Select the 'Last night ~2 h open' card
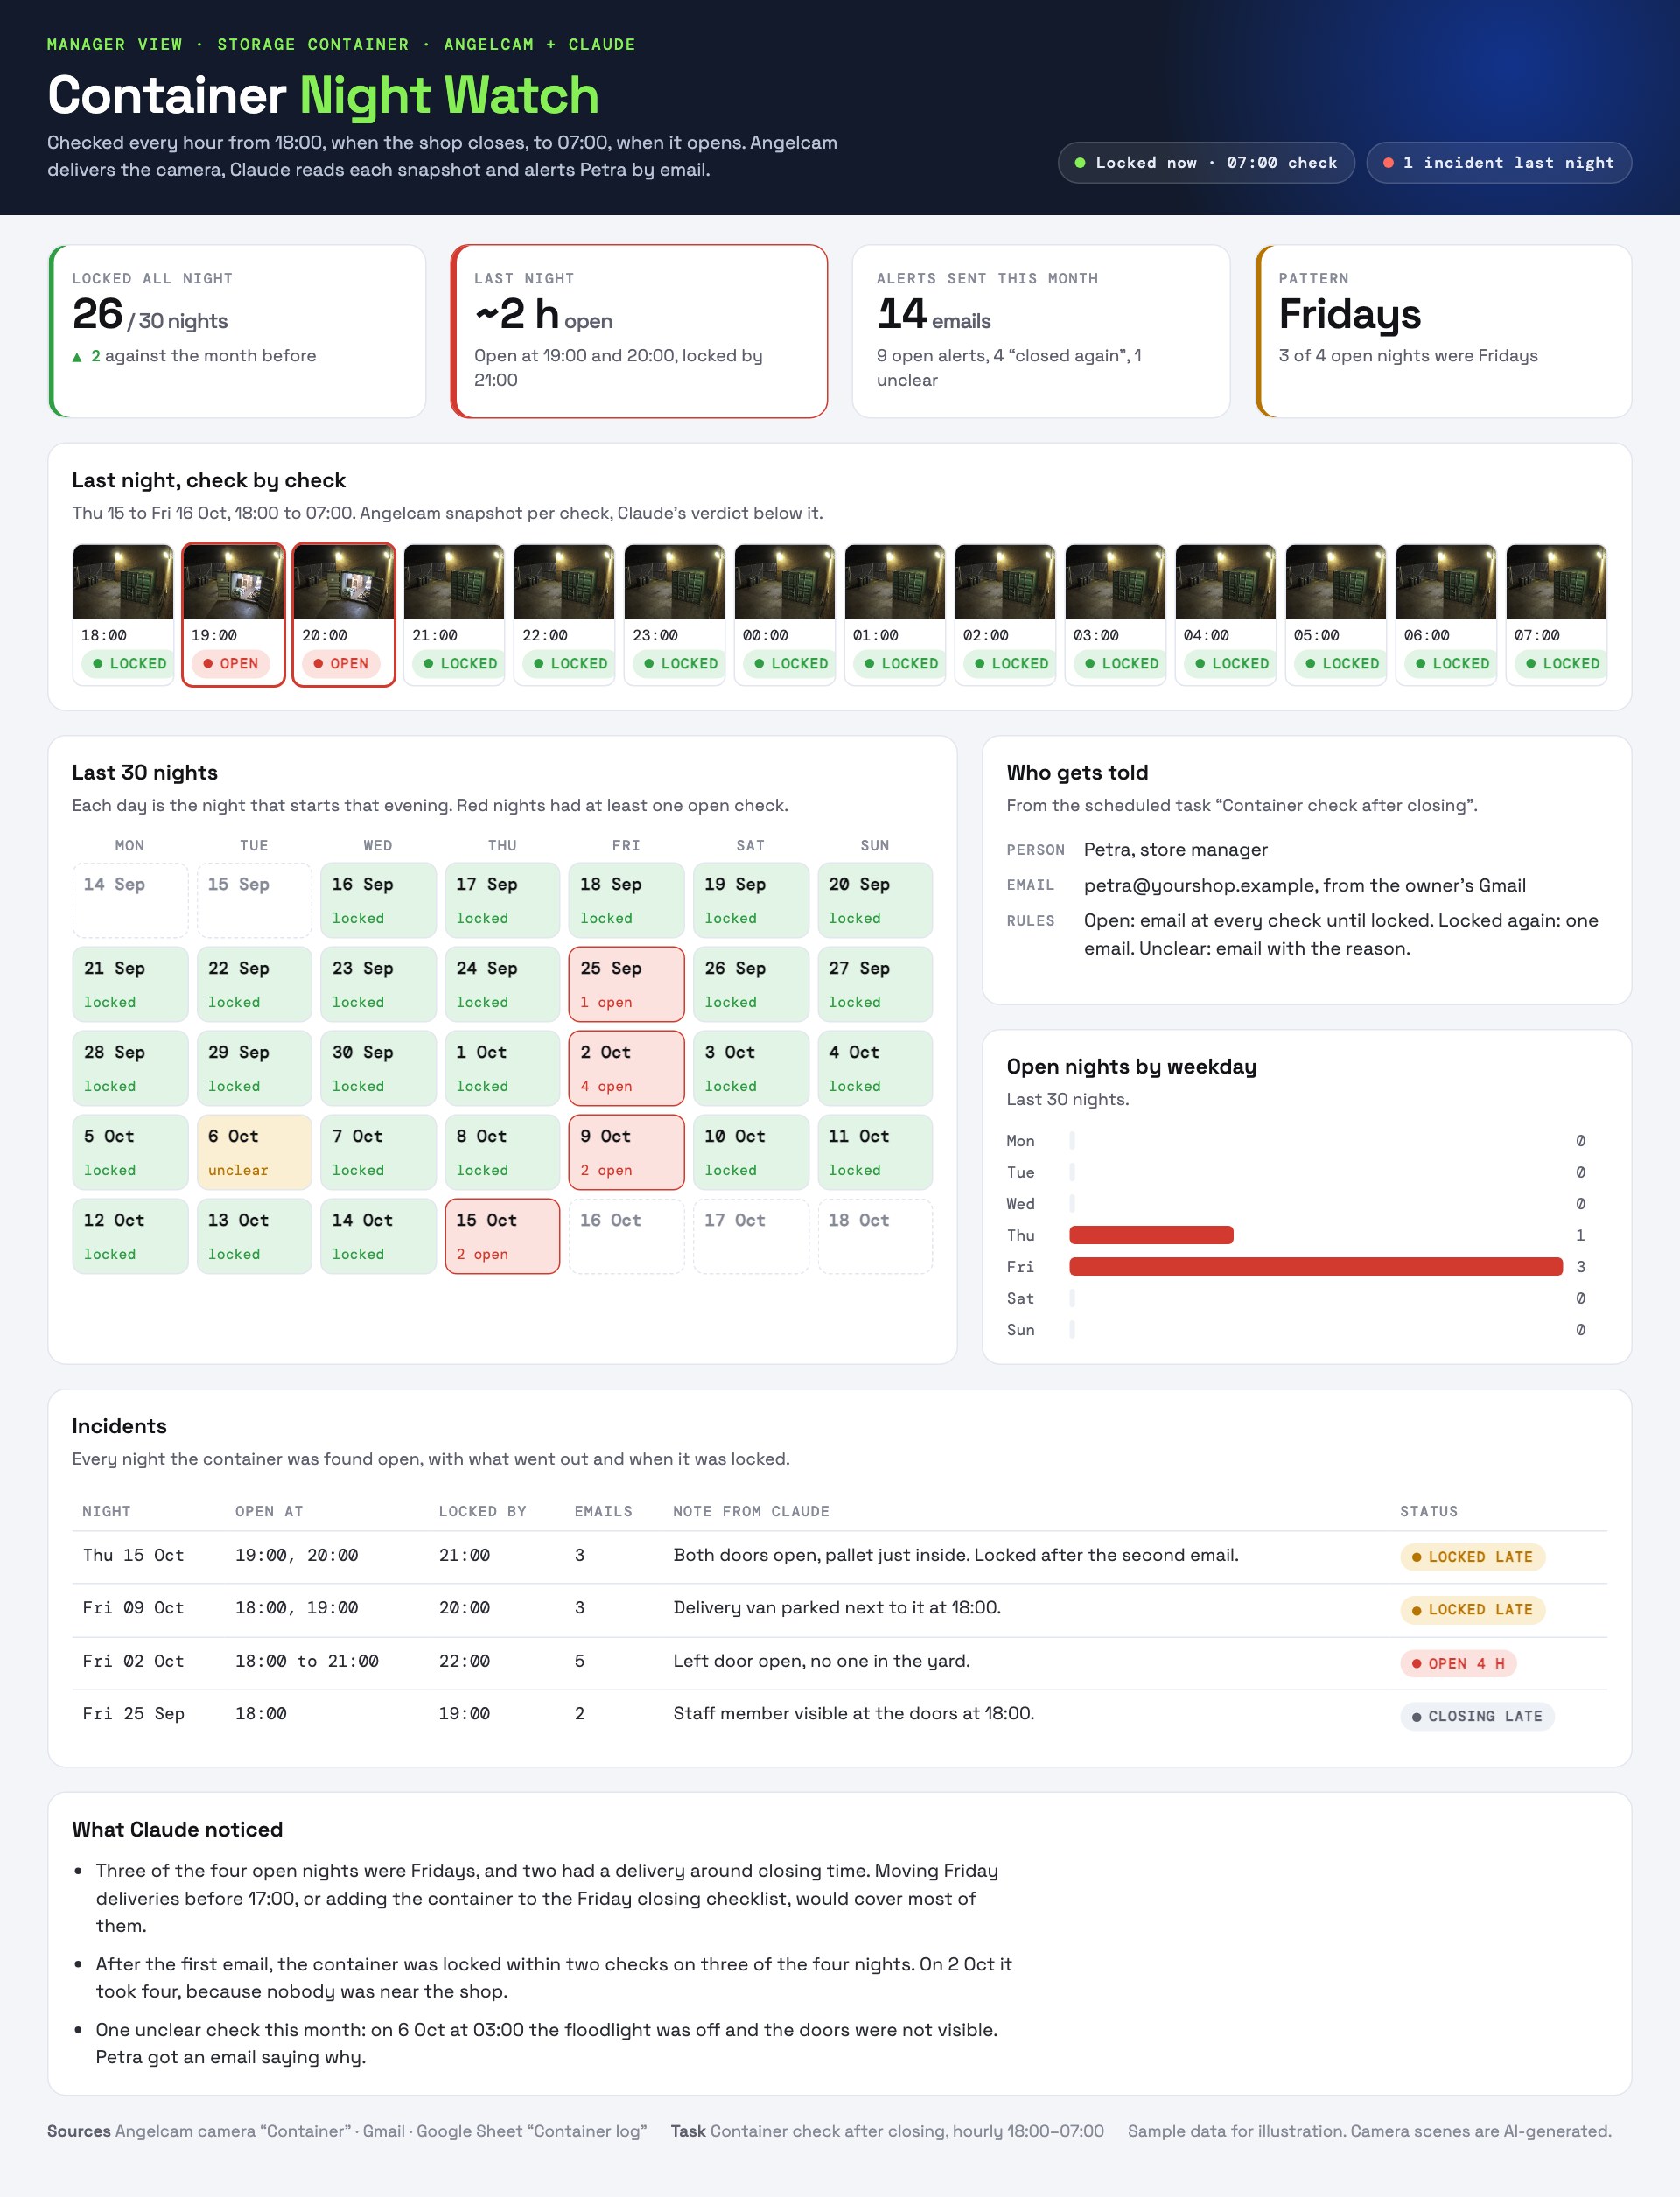Screen dimensions: 1680x2197 pos(639,331)
